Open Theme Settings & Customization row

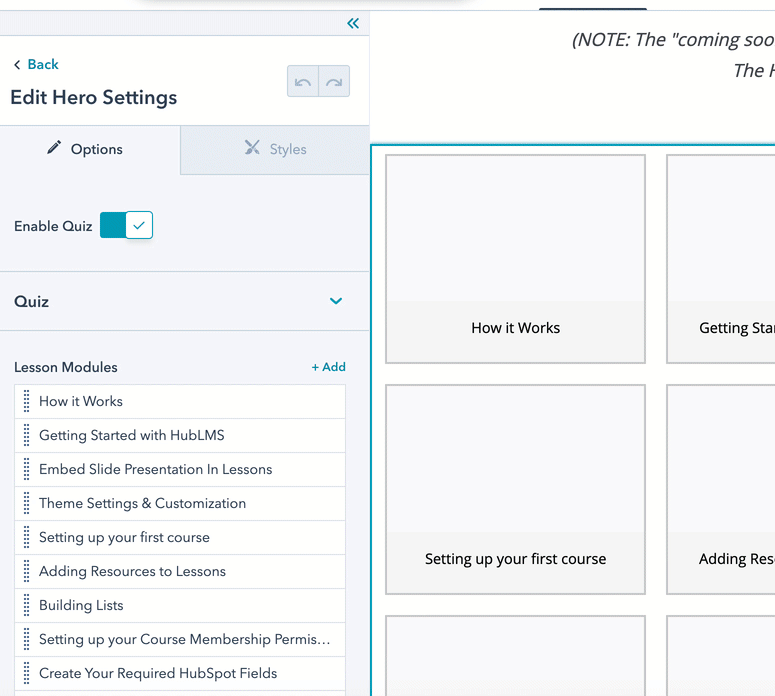180,503
